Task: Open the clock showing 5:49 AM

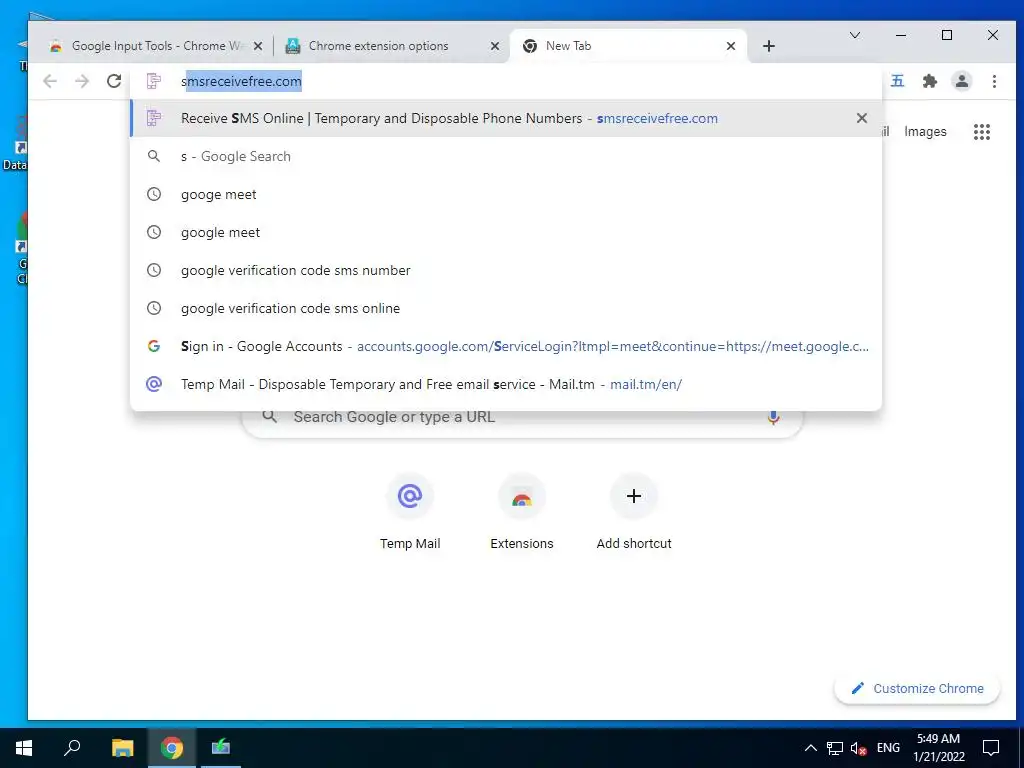Action: pos(938,748)
